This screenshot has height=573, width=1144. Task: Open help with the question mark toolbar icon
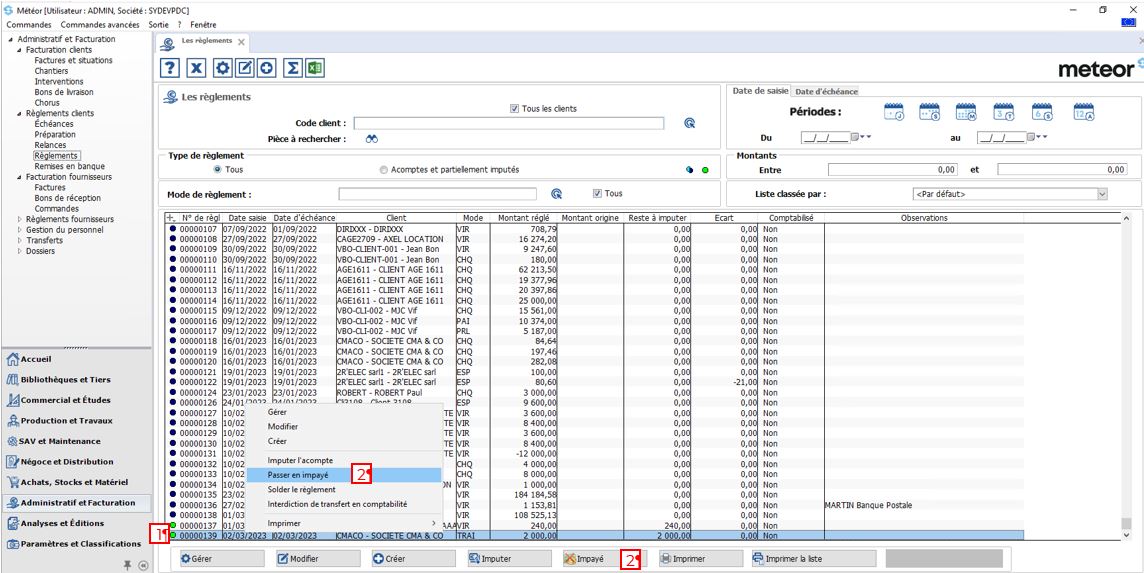coord(169,69)
